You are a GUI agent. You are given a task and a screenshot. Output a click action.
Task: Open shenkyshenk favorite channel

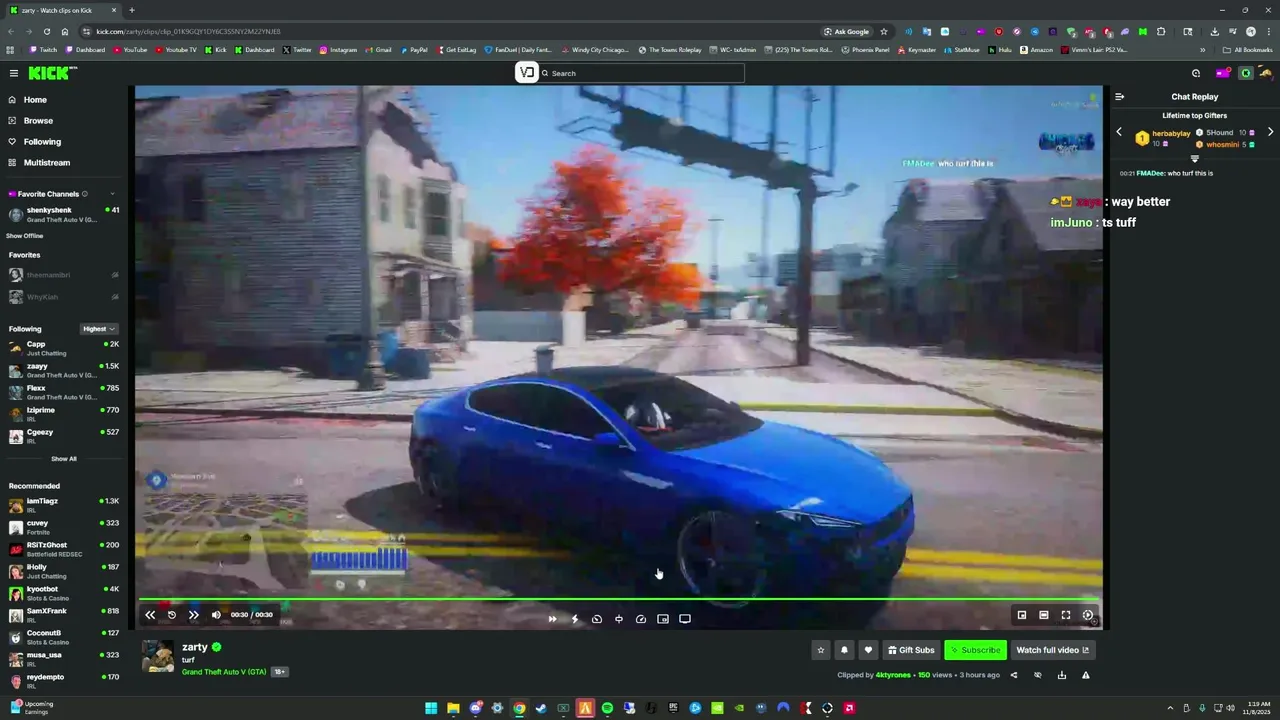[63, 214]
